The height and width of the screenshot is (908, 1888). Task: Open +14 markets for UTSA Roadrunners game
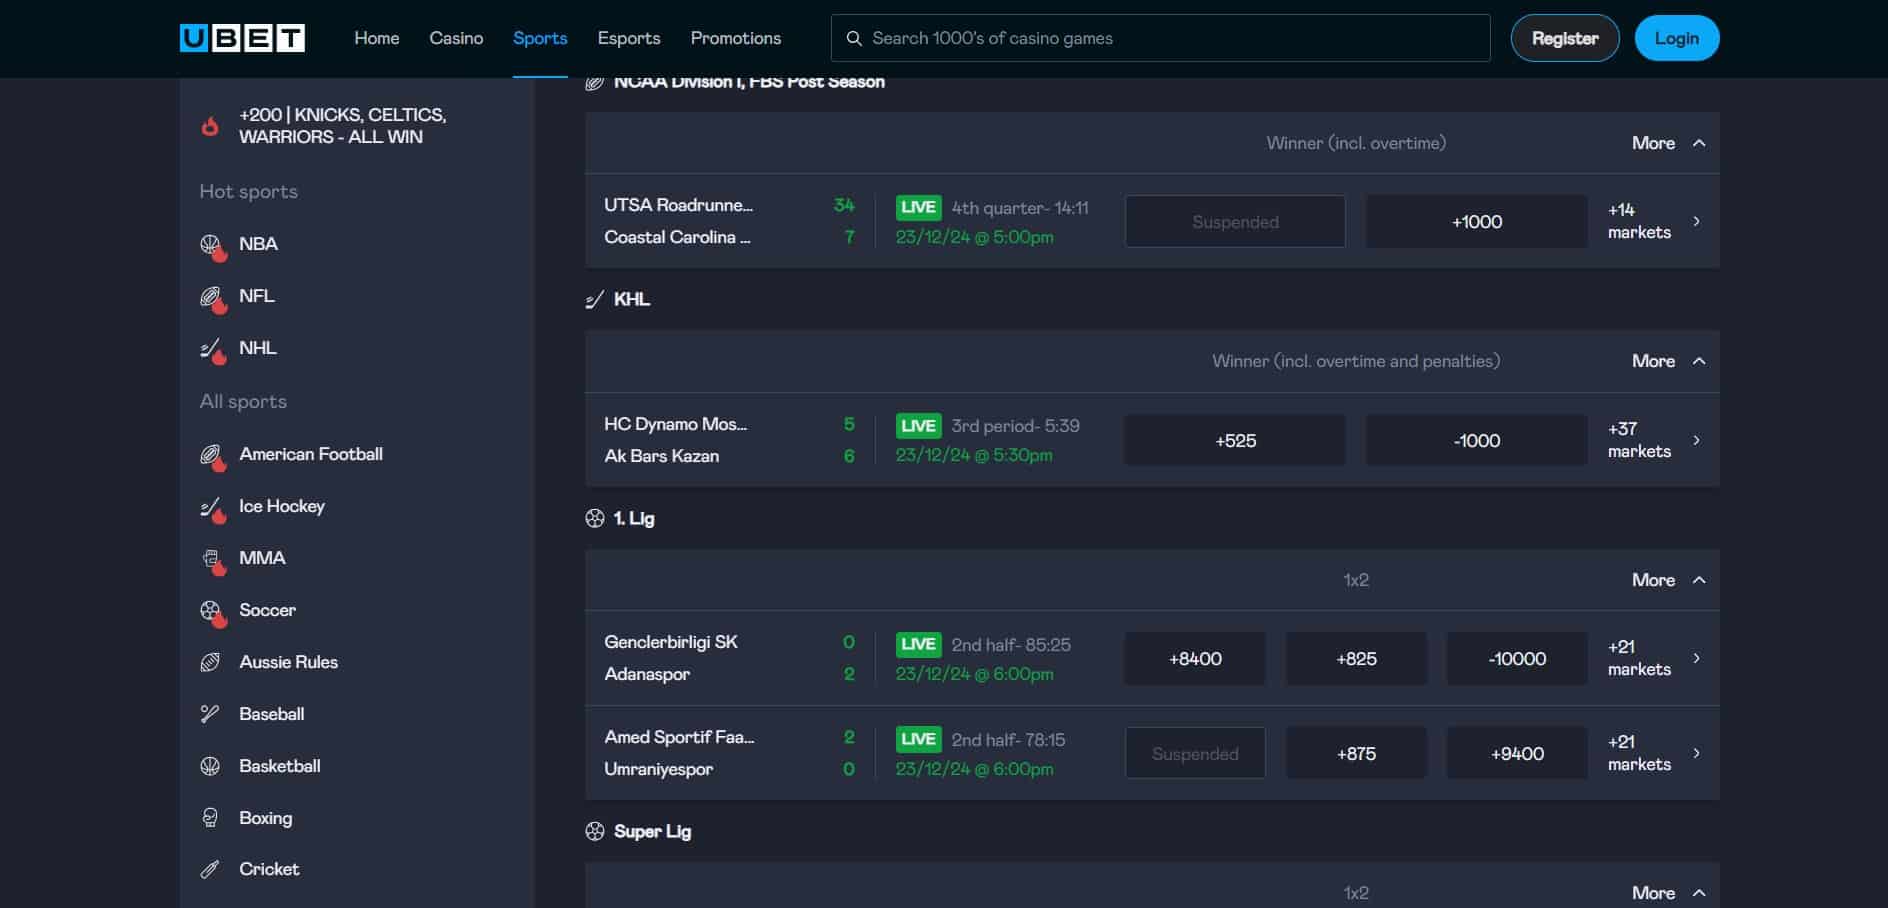pyautogui.click(x=1654, y=221)
